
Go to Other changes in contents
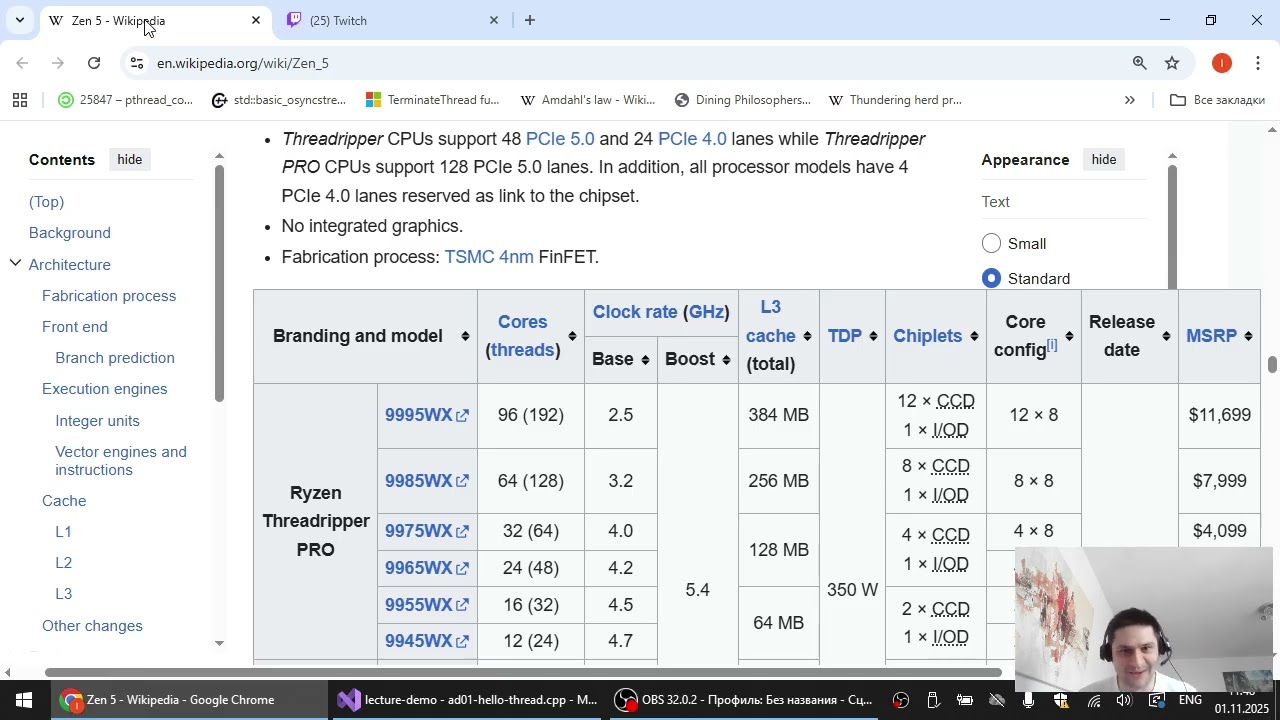pyautogui.click(x=92, y=626)
